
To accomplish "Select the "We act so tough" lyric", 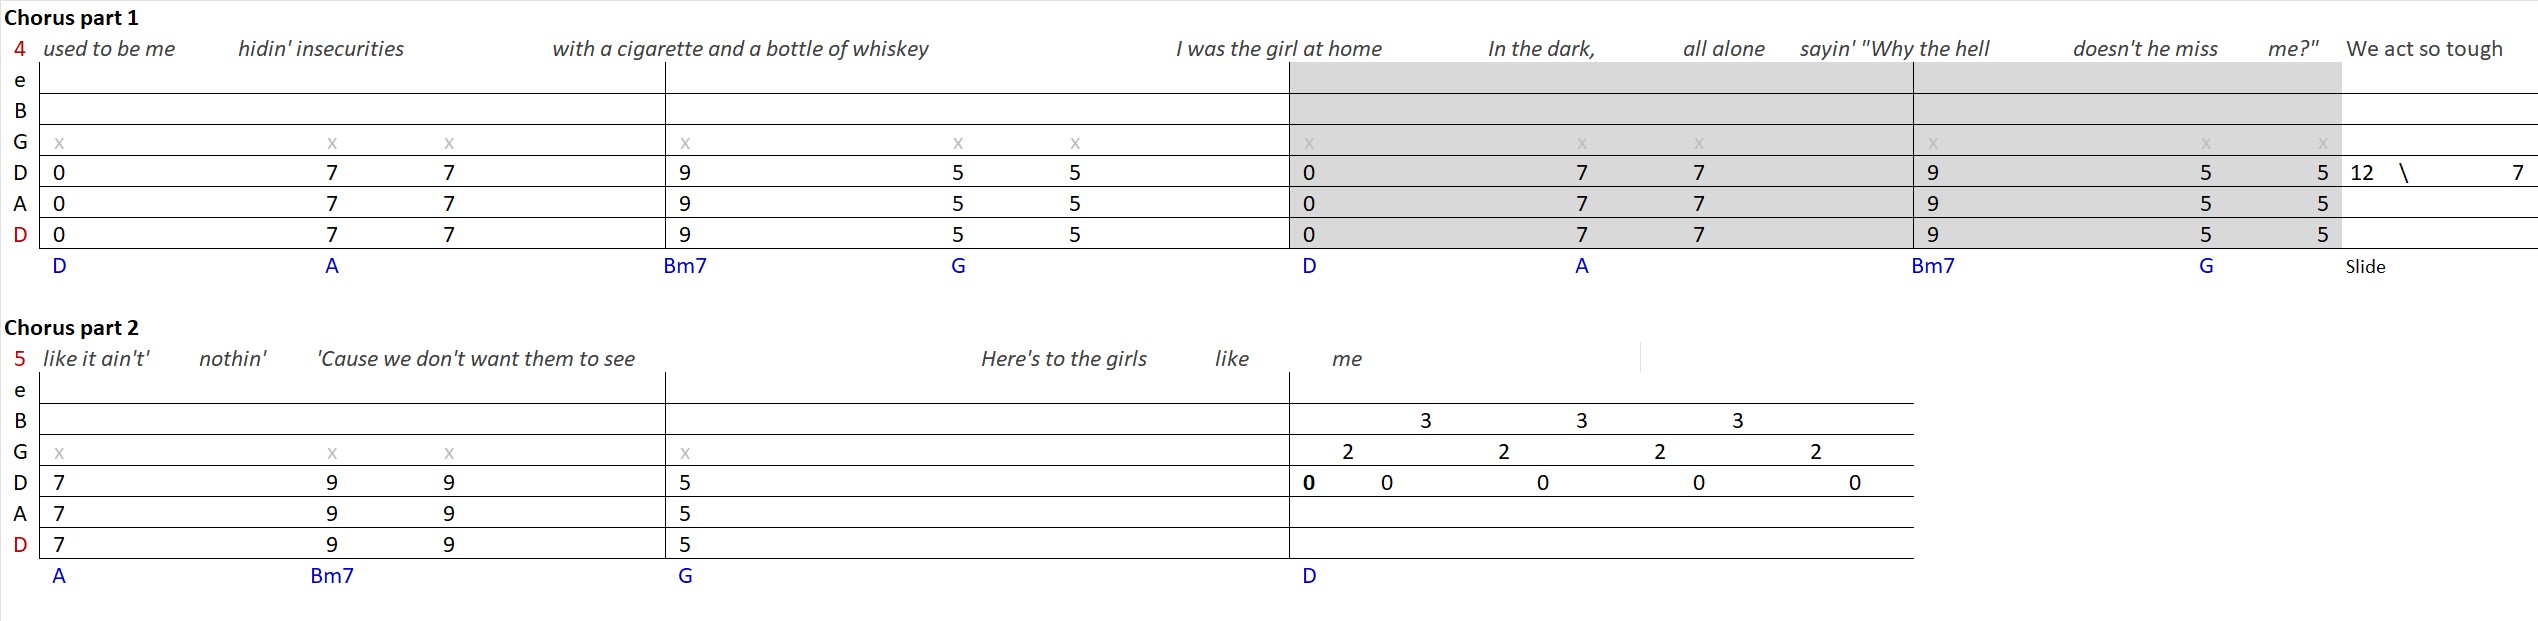I will coord(2424,49).
